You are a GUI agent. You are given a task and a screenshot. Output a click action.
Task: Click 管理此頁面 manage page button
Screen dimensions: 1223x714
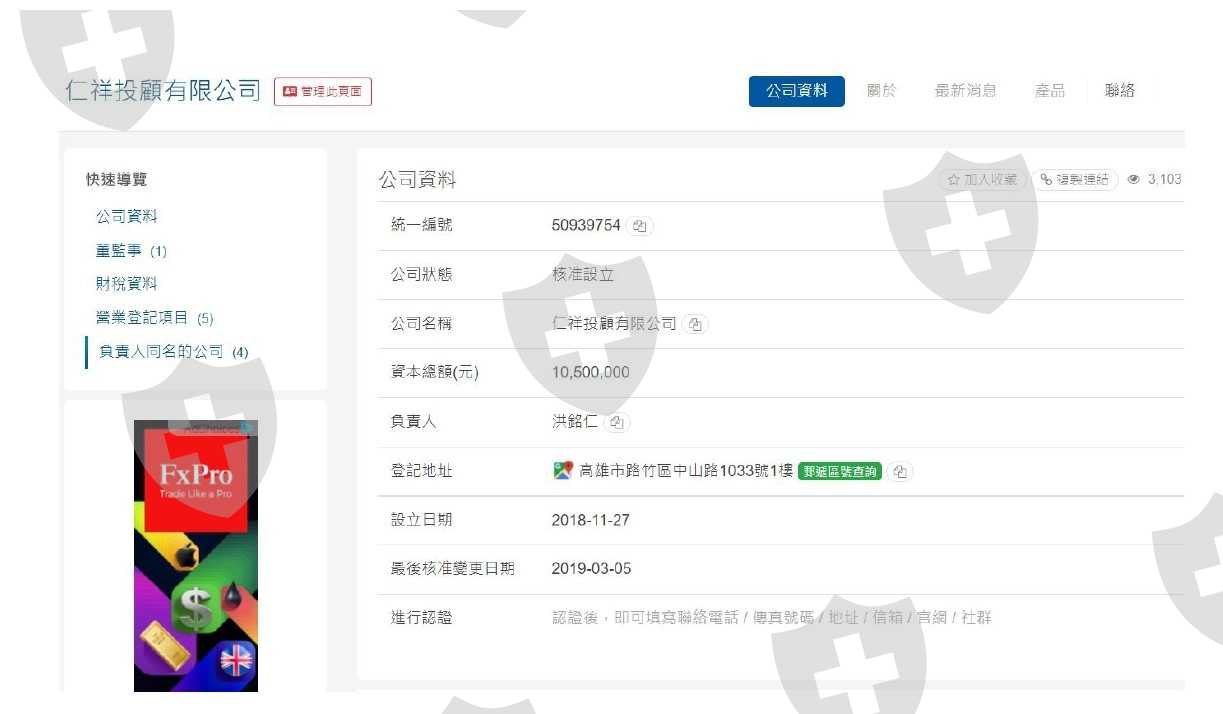[x=323, y=92]
